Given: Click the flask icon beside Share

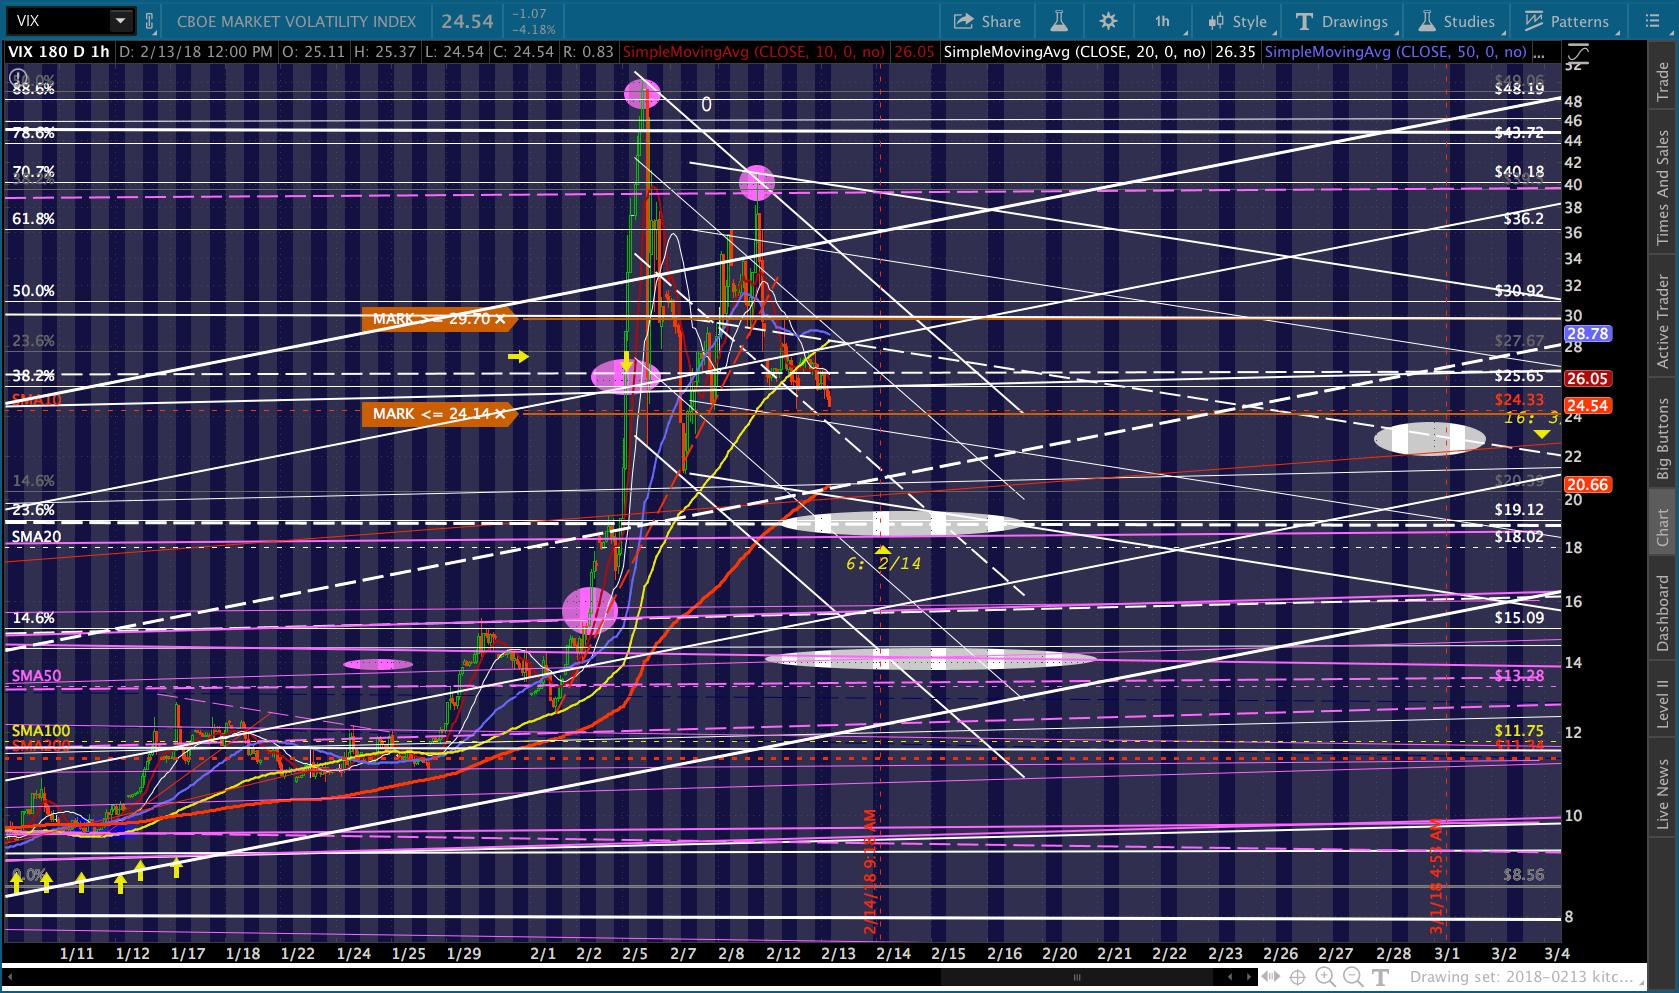Looking at the screenshot, I should tap(1058, 21).
